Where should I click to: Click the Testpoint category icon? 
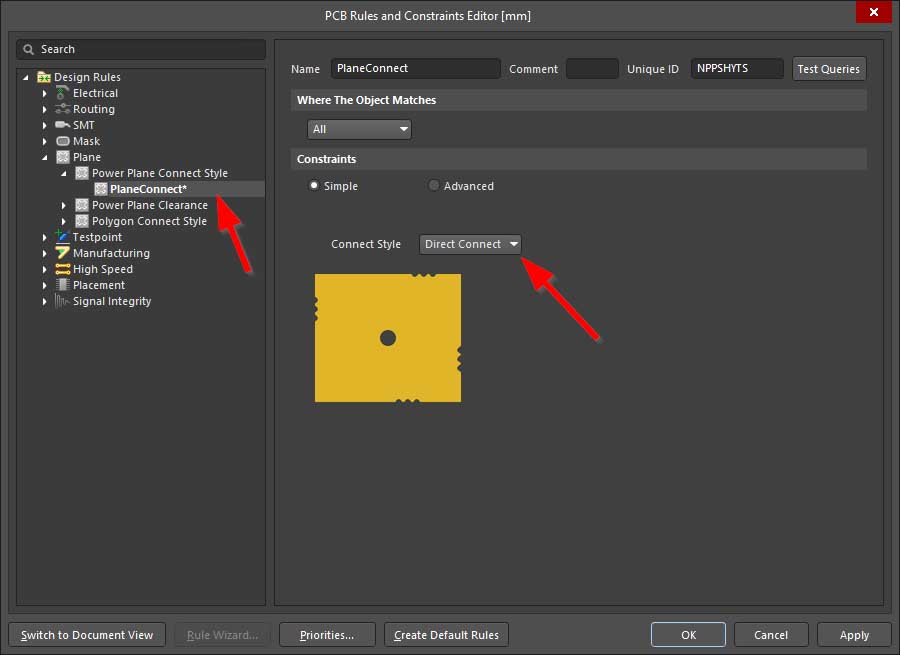pos(62,237)
